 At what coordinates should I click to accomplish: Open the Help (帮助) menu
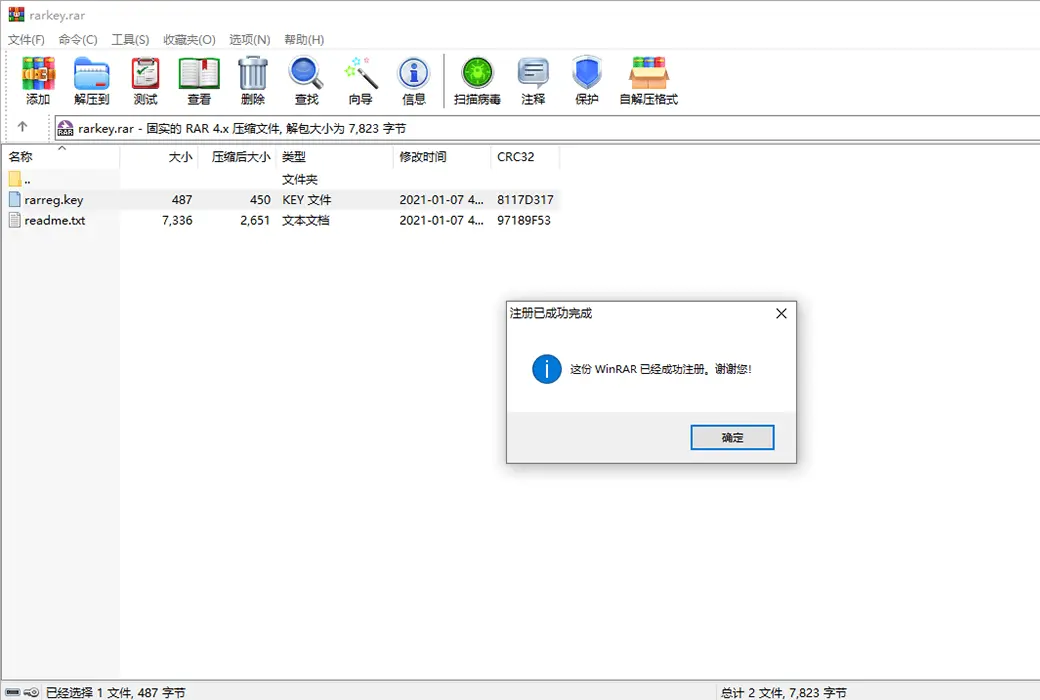click(x=304, y=39)
